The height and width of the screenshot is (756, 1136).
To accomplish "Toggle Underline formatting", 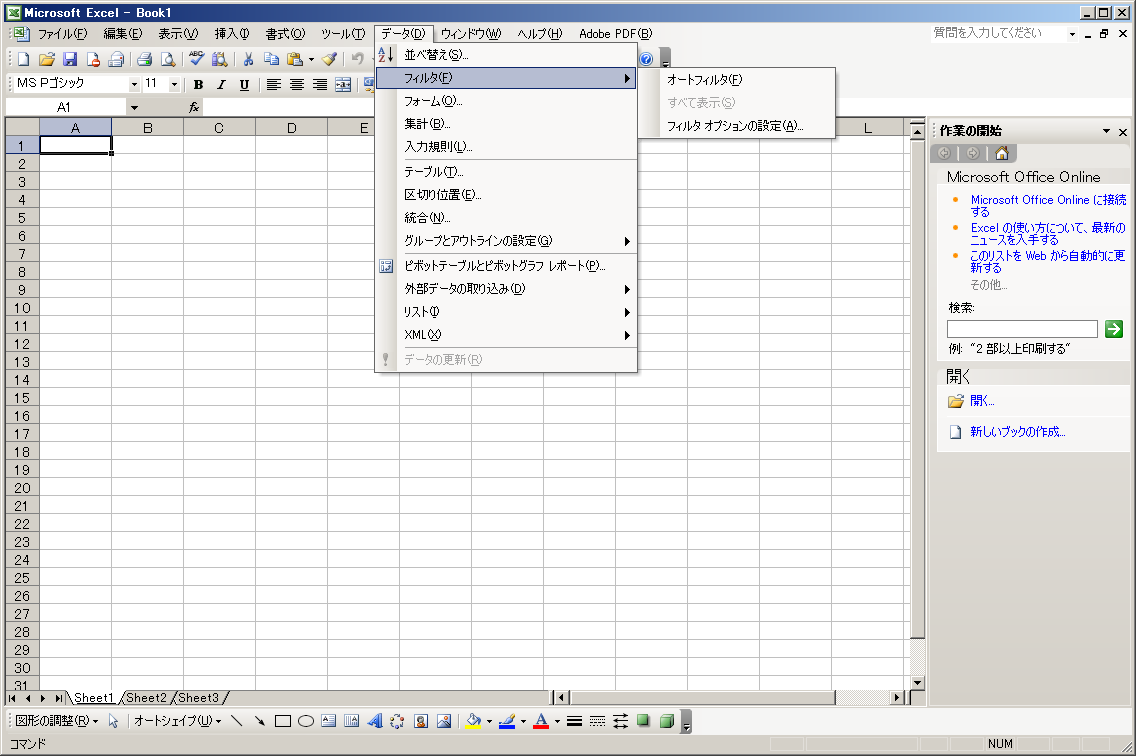I will (244, 85).
